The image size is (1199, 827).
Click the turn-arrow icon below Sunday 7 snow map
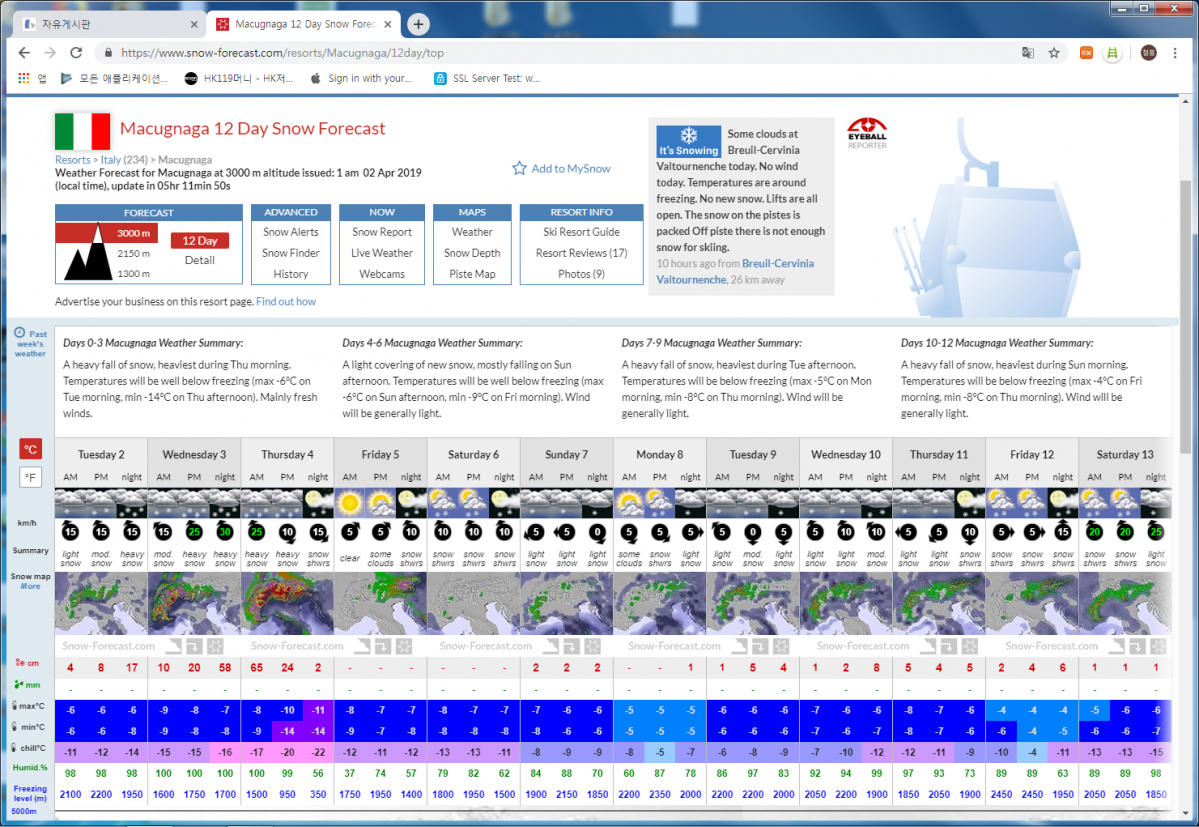[x=571, y=647]
